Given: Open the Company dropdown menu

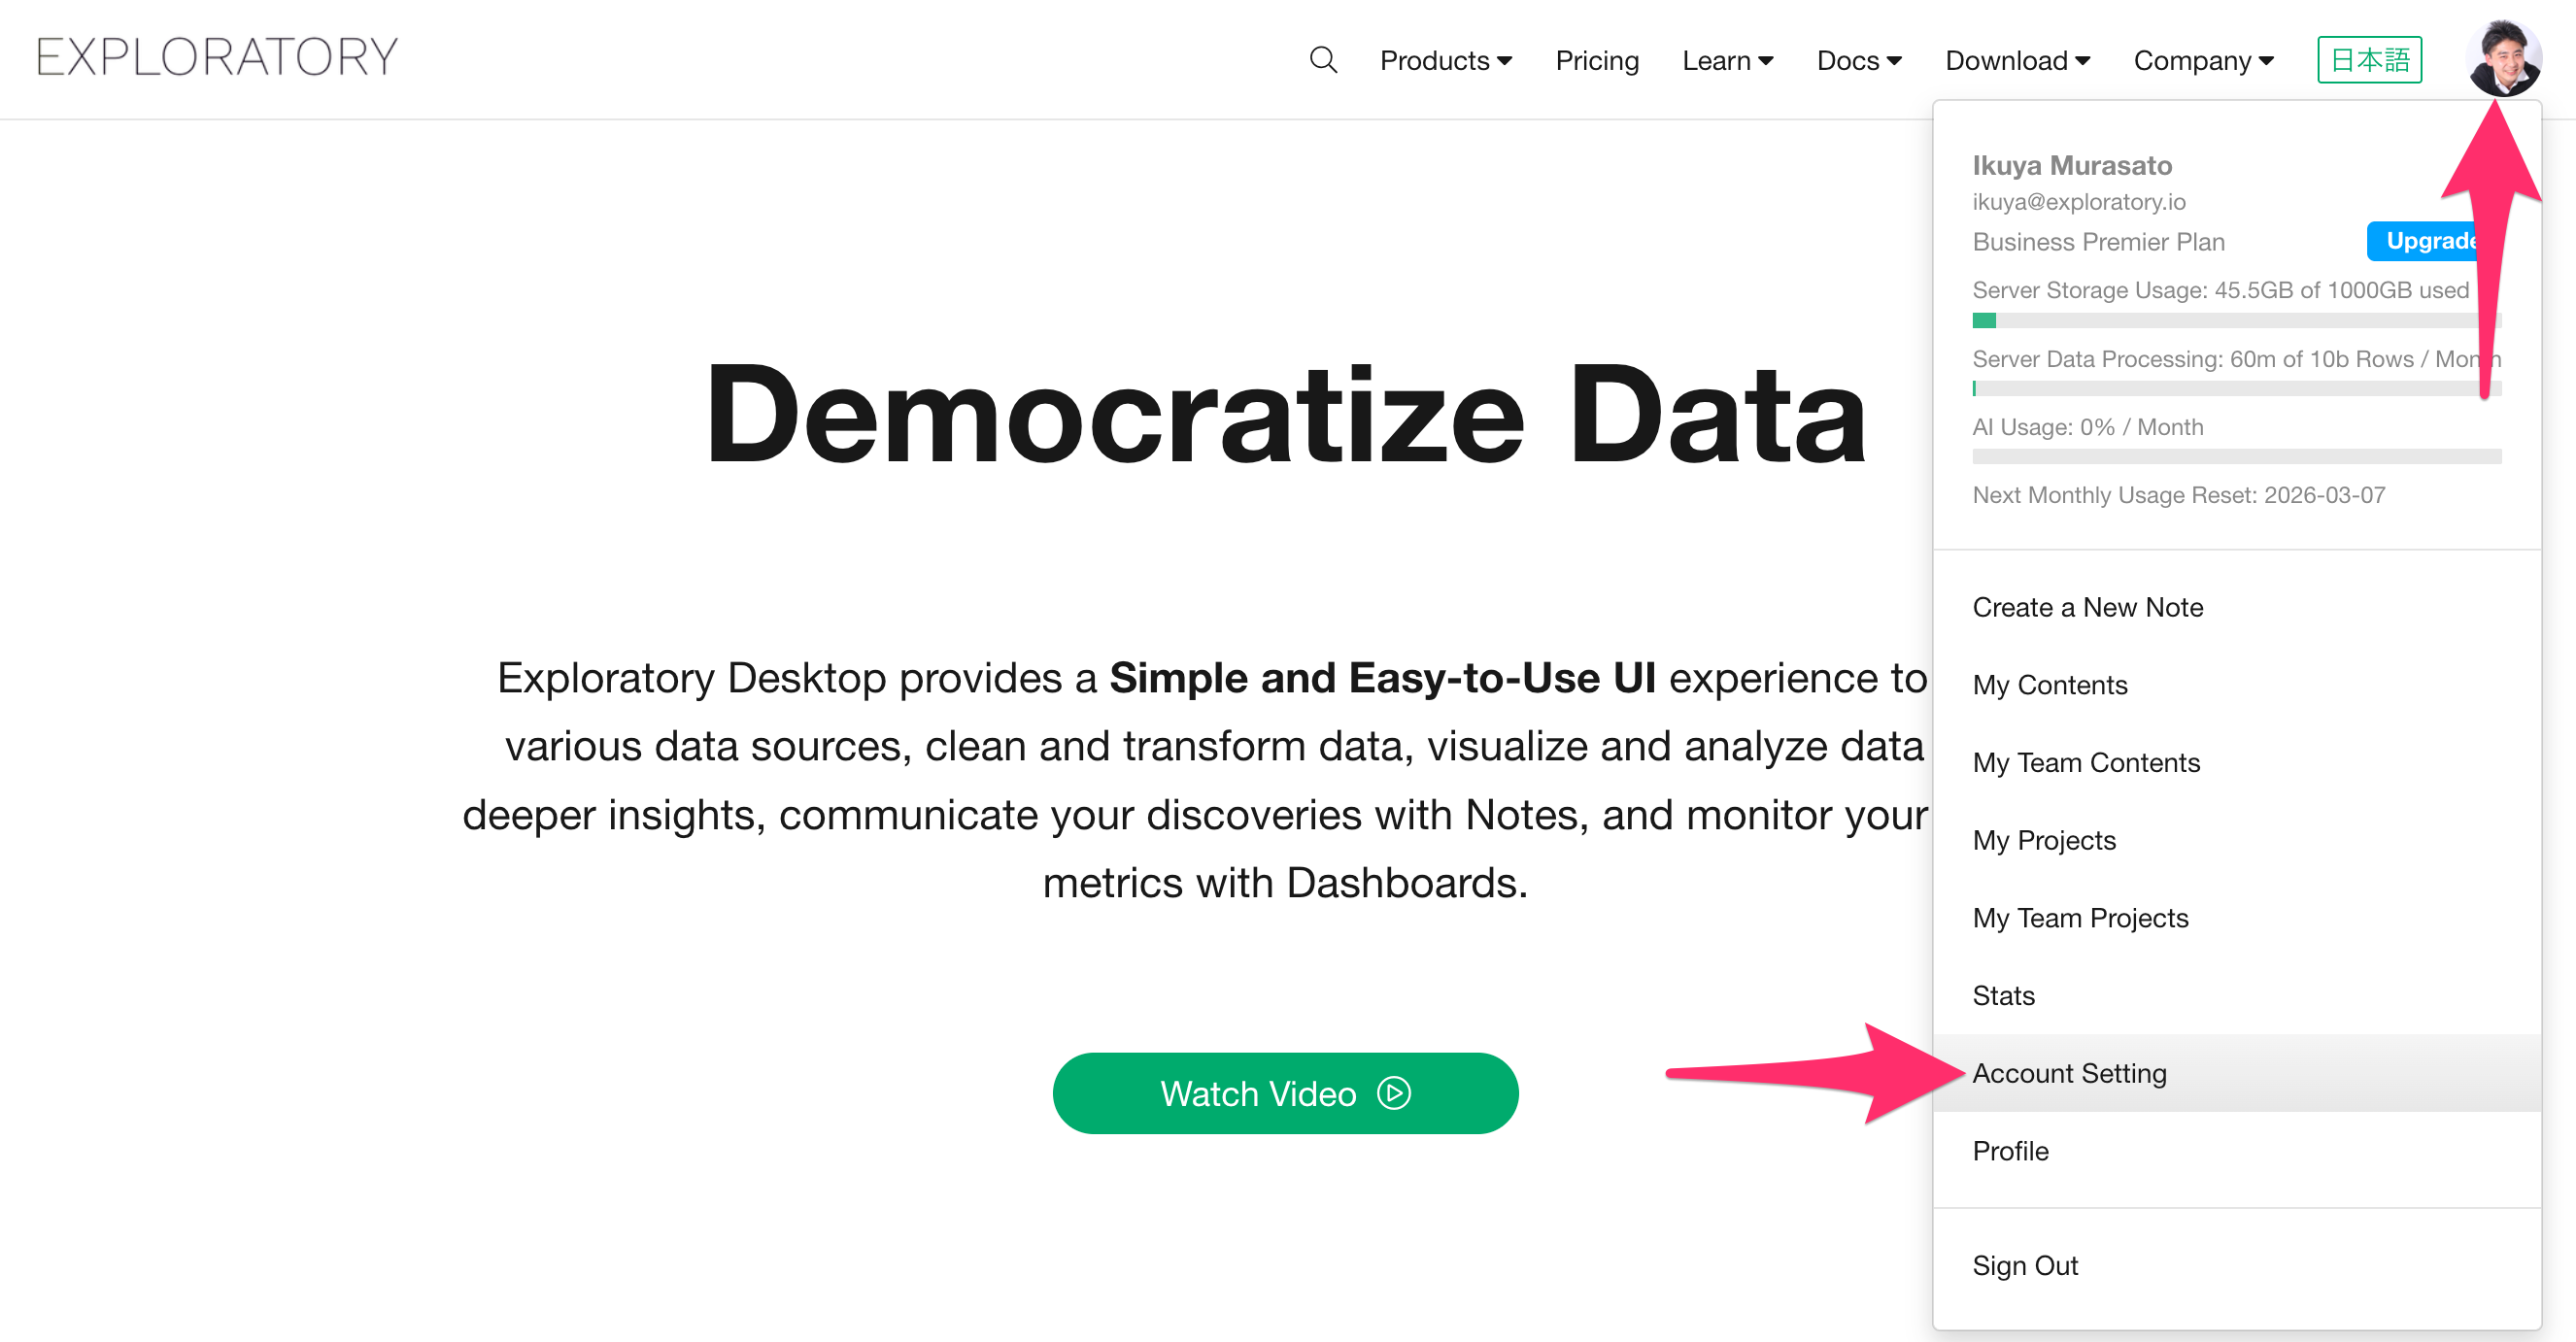Looking at the screenshot, I should pos(2203,61).
